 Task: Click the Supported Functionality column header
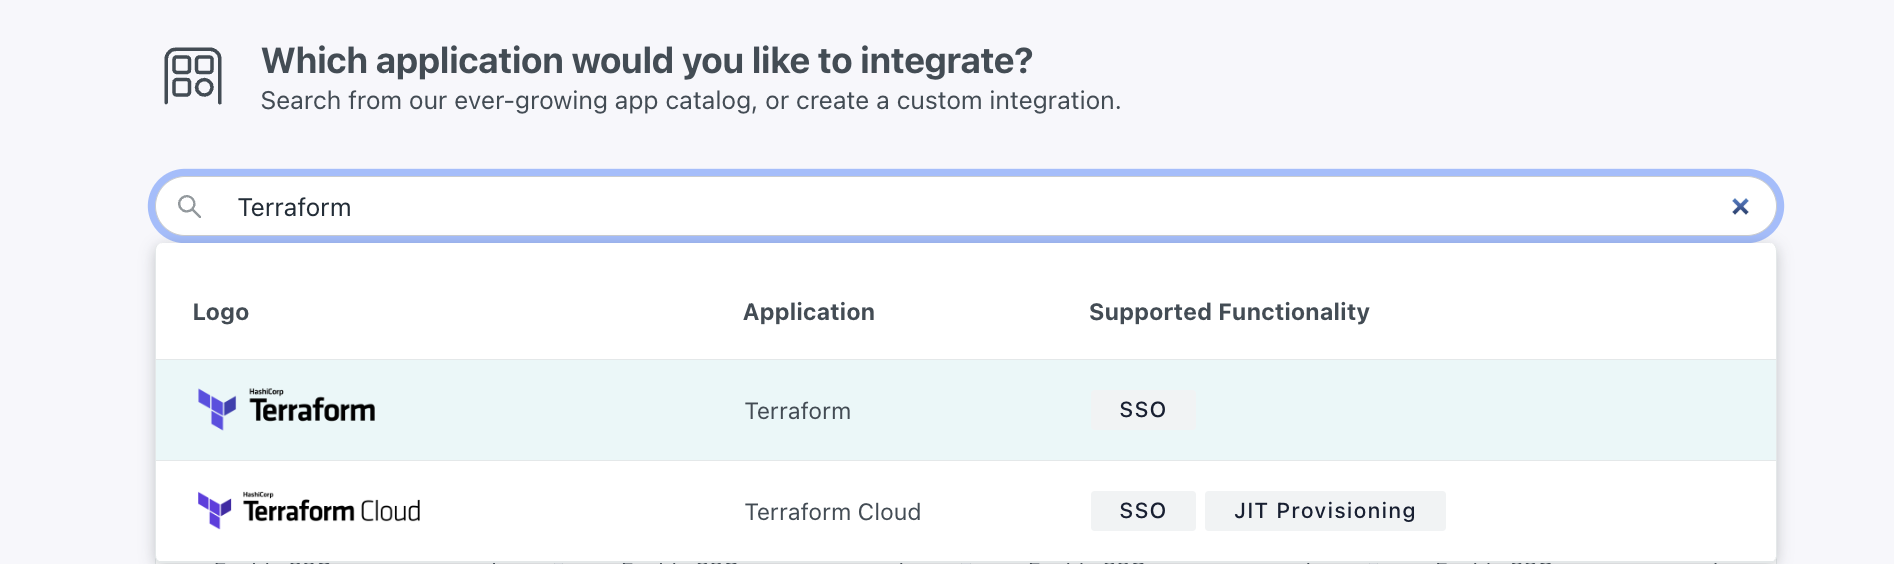pyautogui.click(x=1228, y=312)
